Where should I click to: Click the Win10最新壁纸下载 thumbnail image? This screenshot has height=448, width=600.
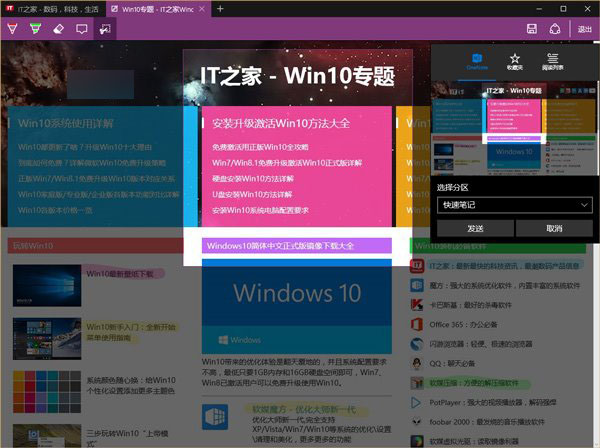(x=47, y=285)
